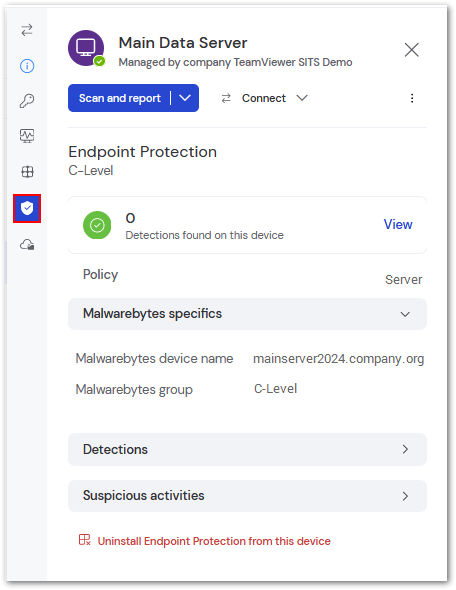
Task: Click the green zero-detections status icon
Action: (x=97, y=225)
